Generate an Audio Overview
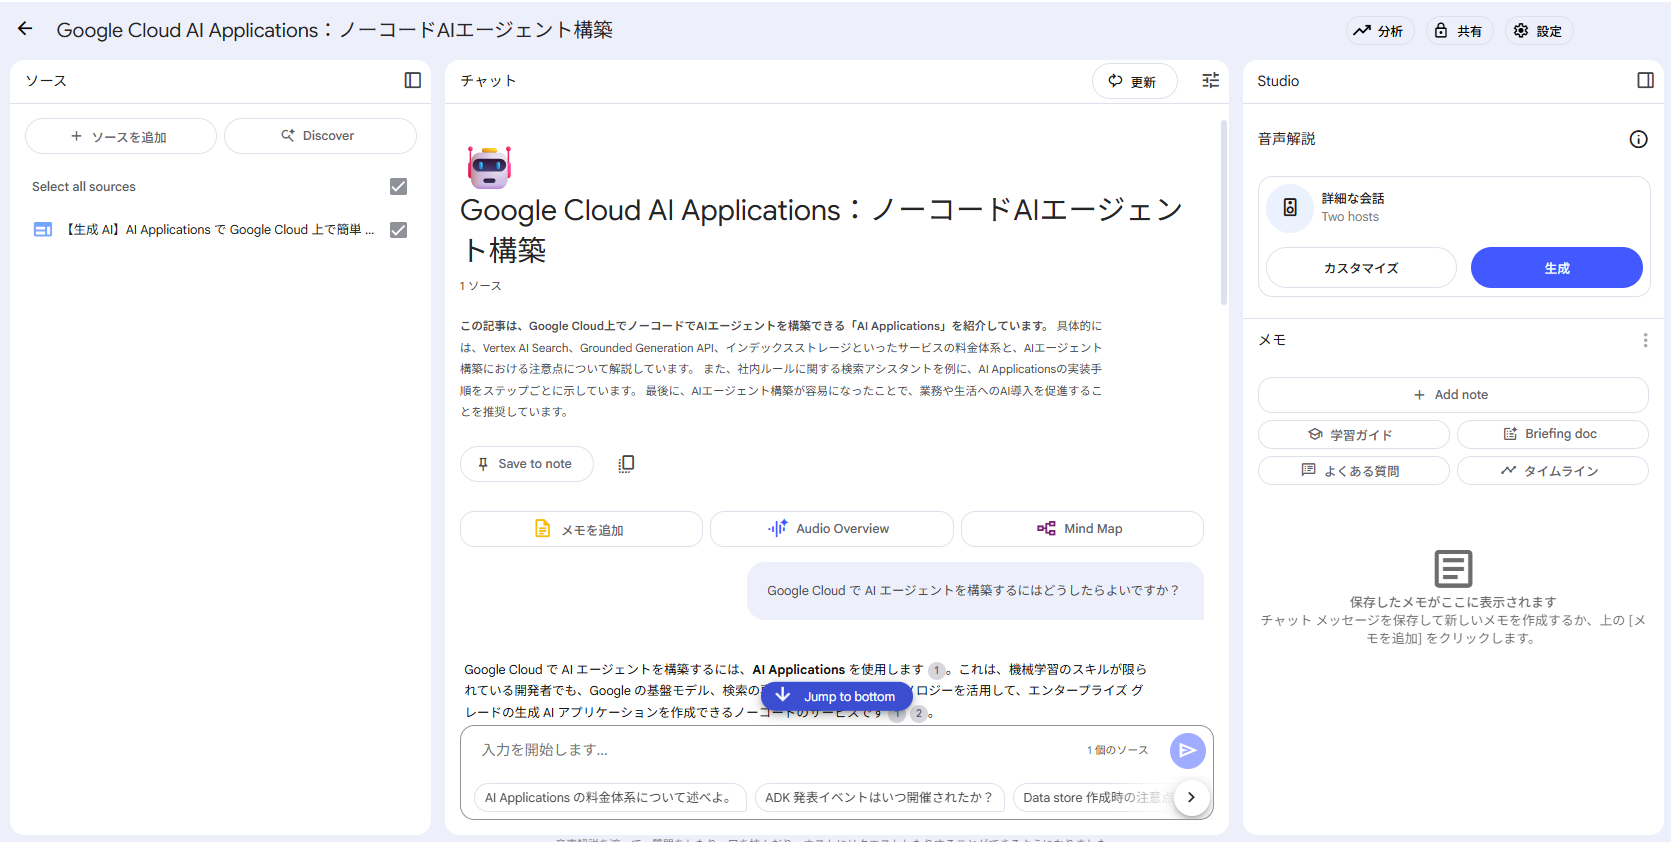Screen dimensions: 1671x842 (x=831, y=529)
